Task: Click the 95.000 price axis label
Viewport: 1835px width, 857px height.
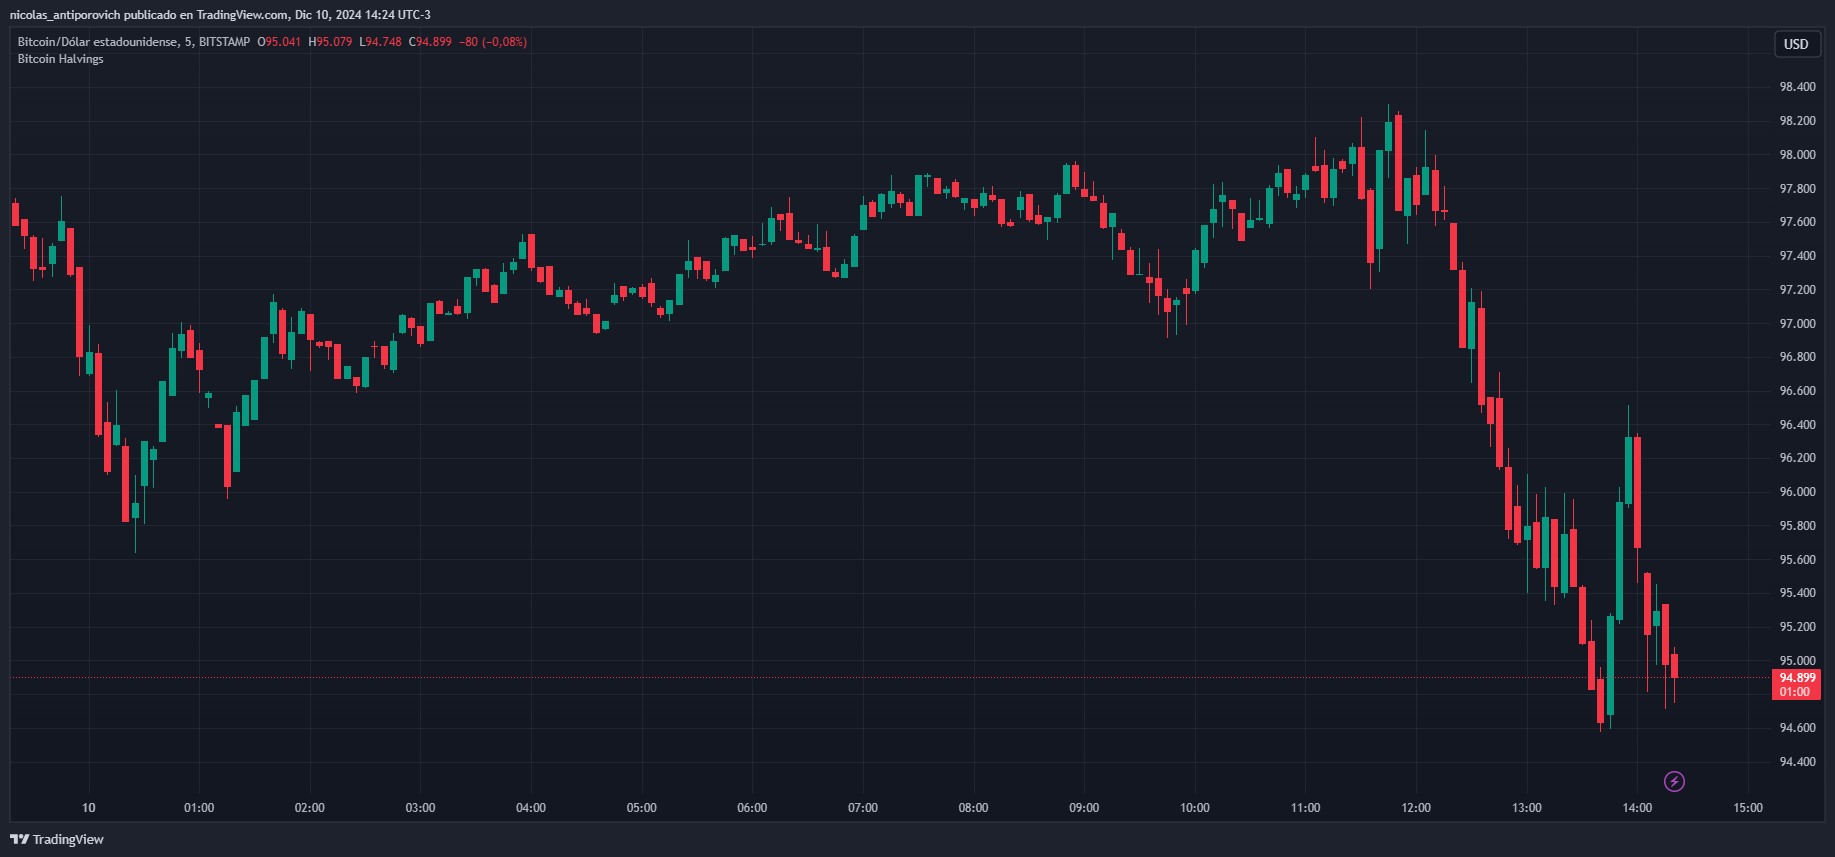Action: coord(1797,661)
